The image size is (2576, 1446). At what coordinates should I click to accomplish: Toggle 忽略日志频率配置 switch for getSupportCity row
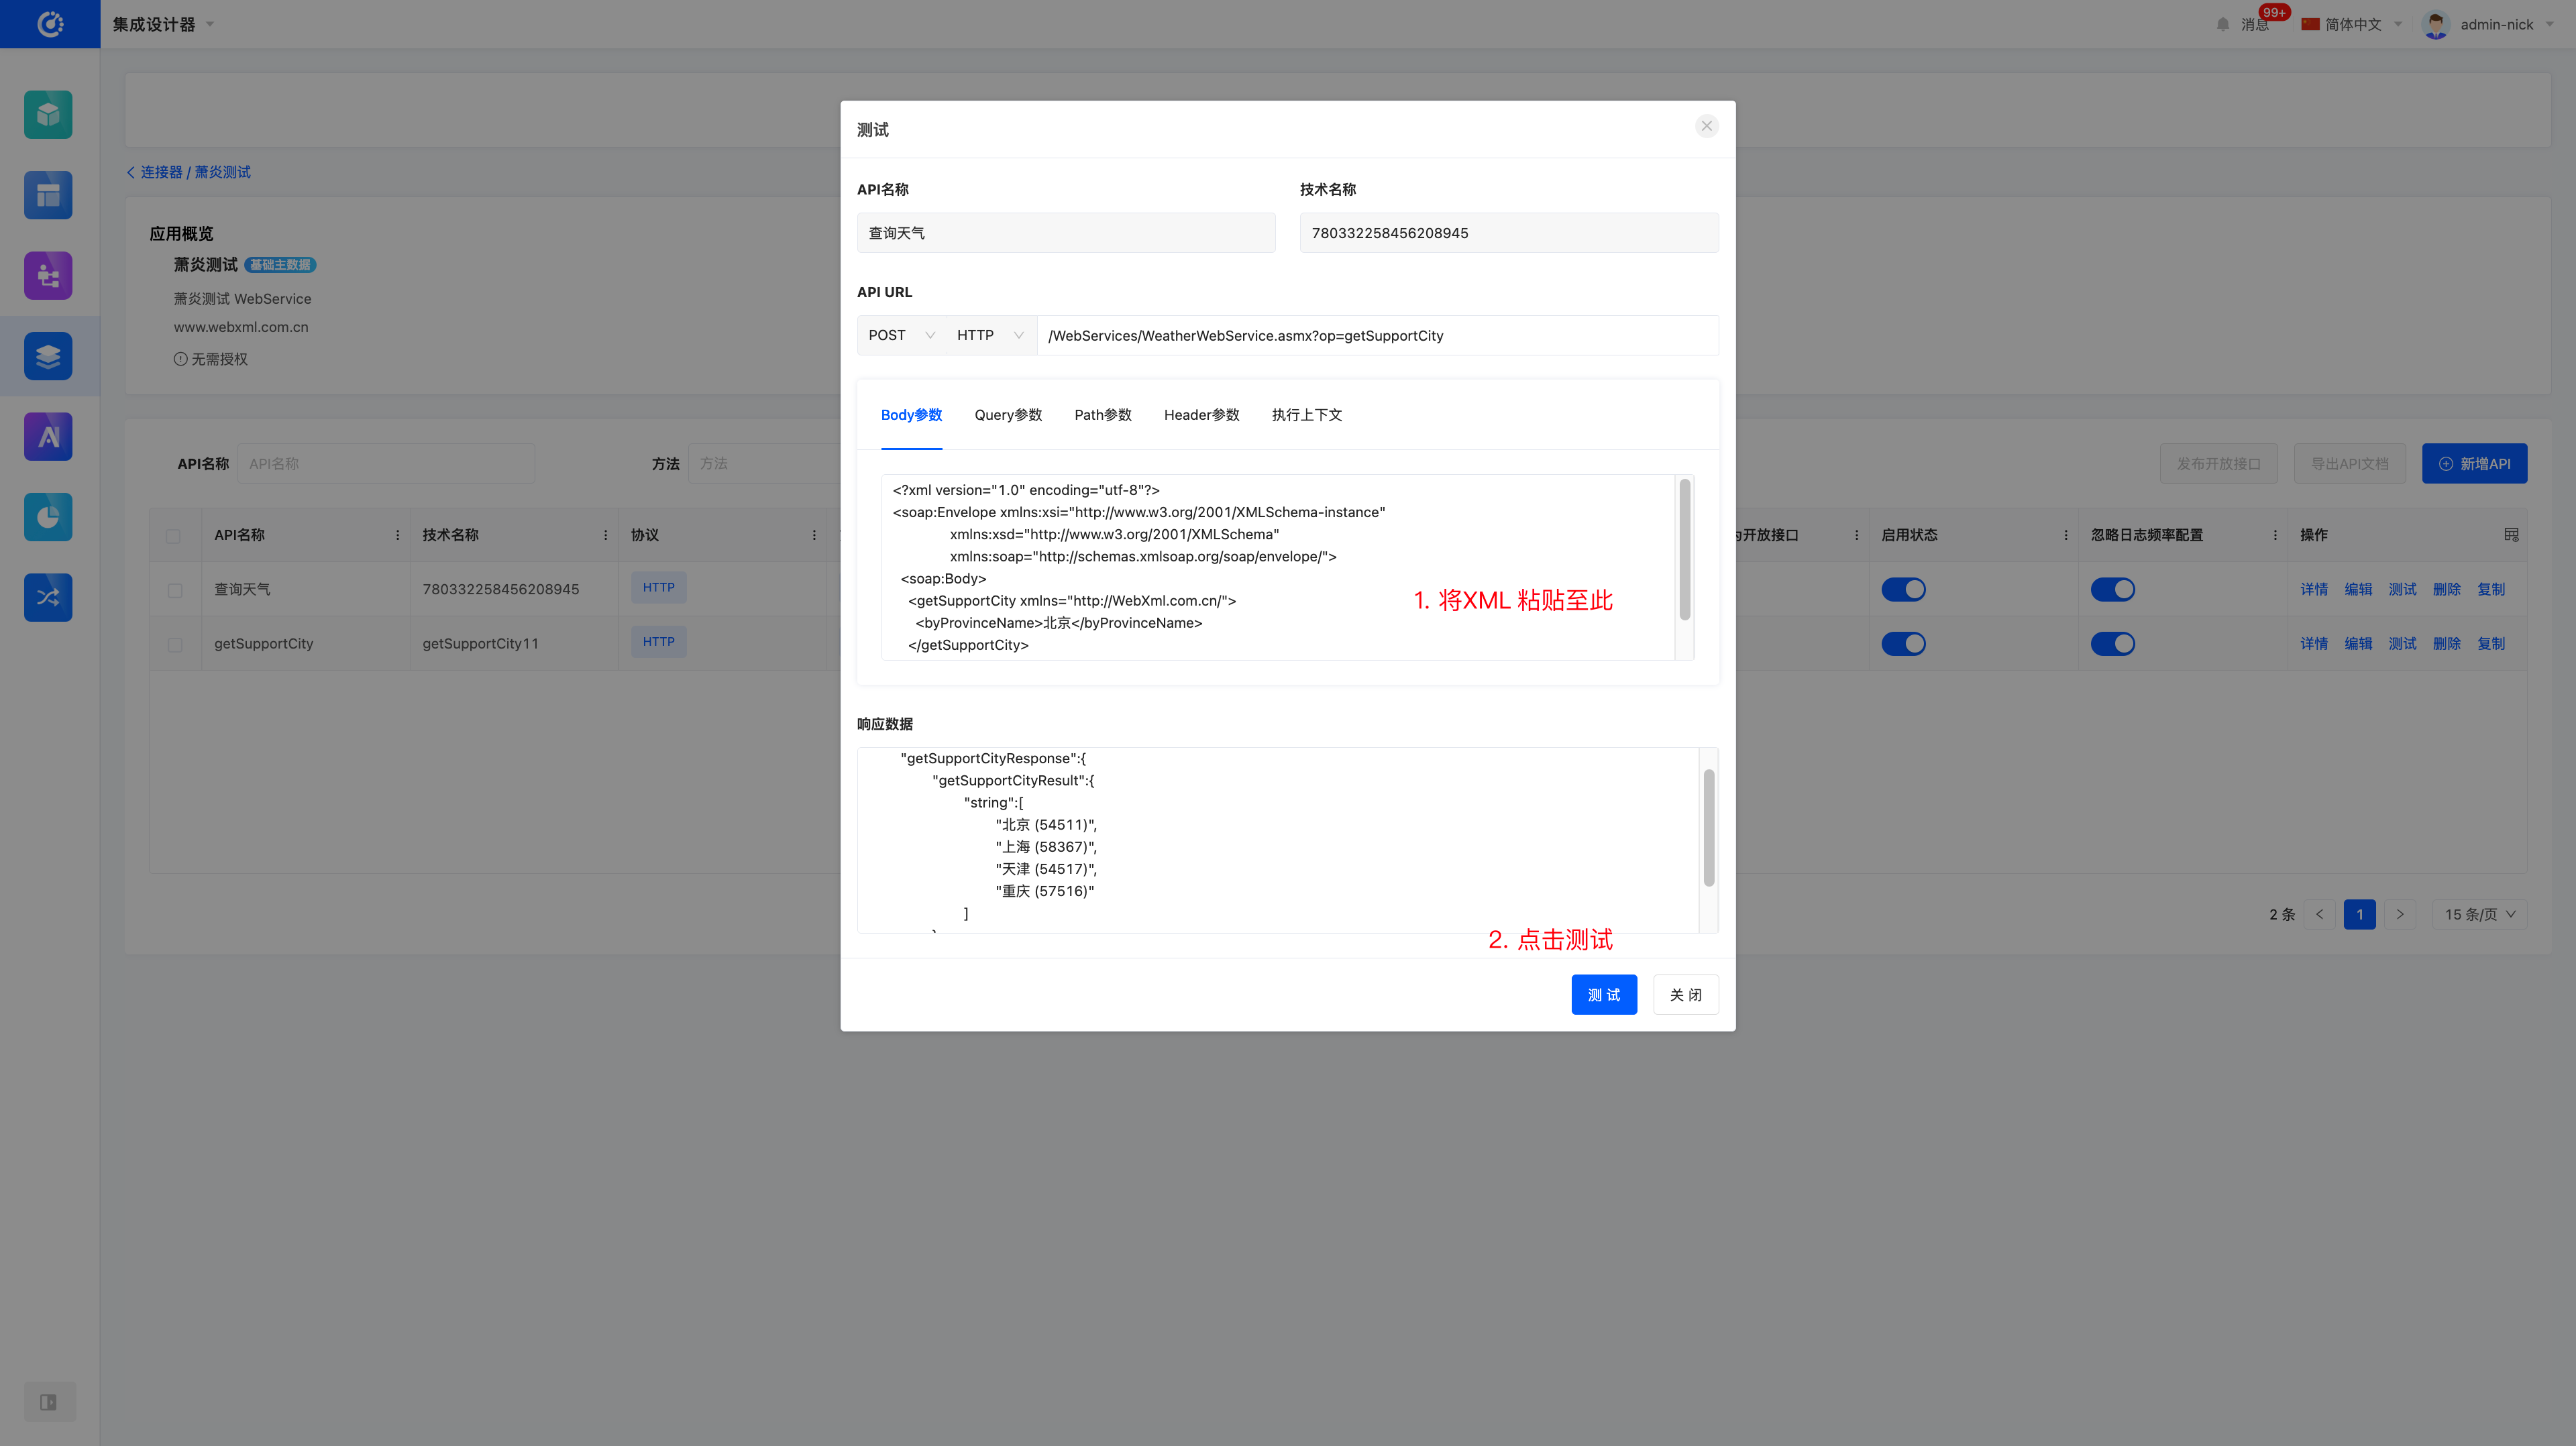click(2112, 644)
